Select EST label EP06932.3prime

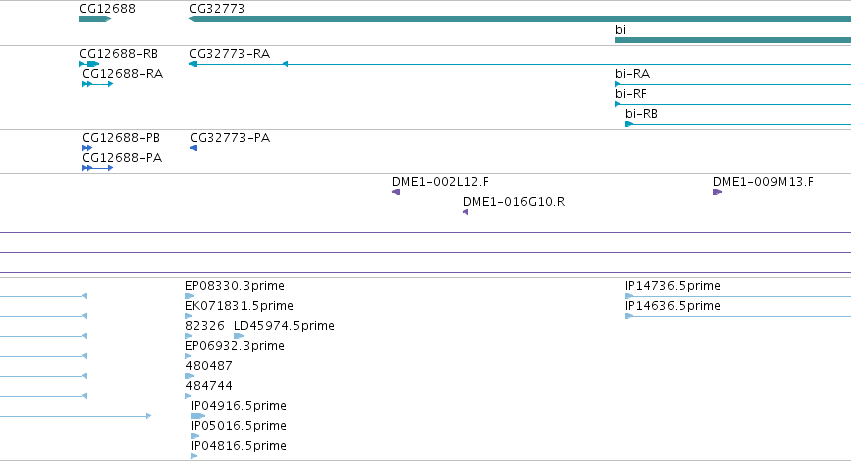(x=235, y=346)
